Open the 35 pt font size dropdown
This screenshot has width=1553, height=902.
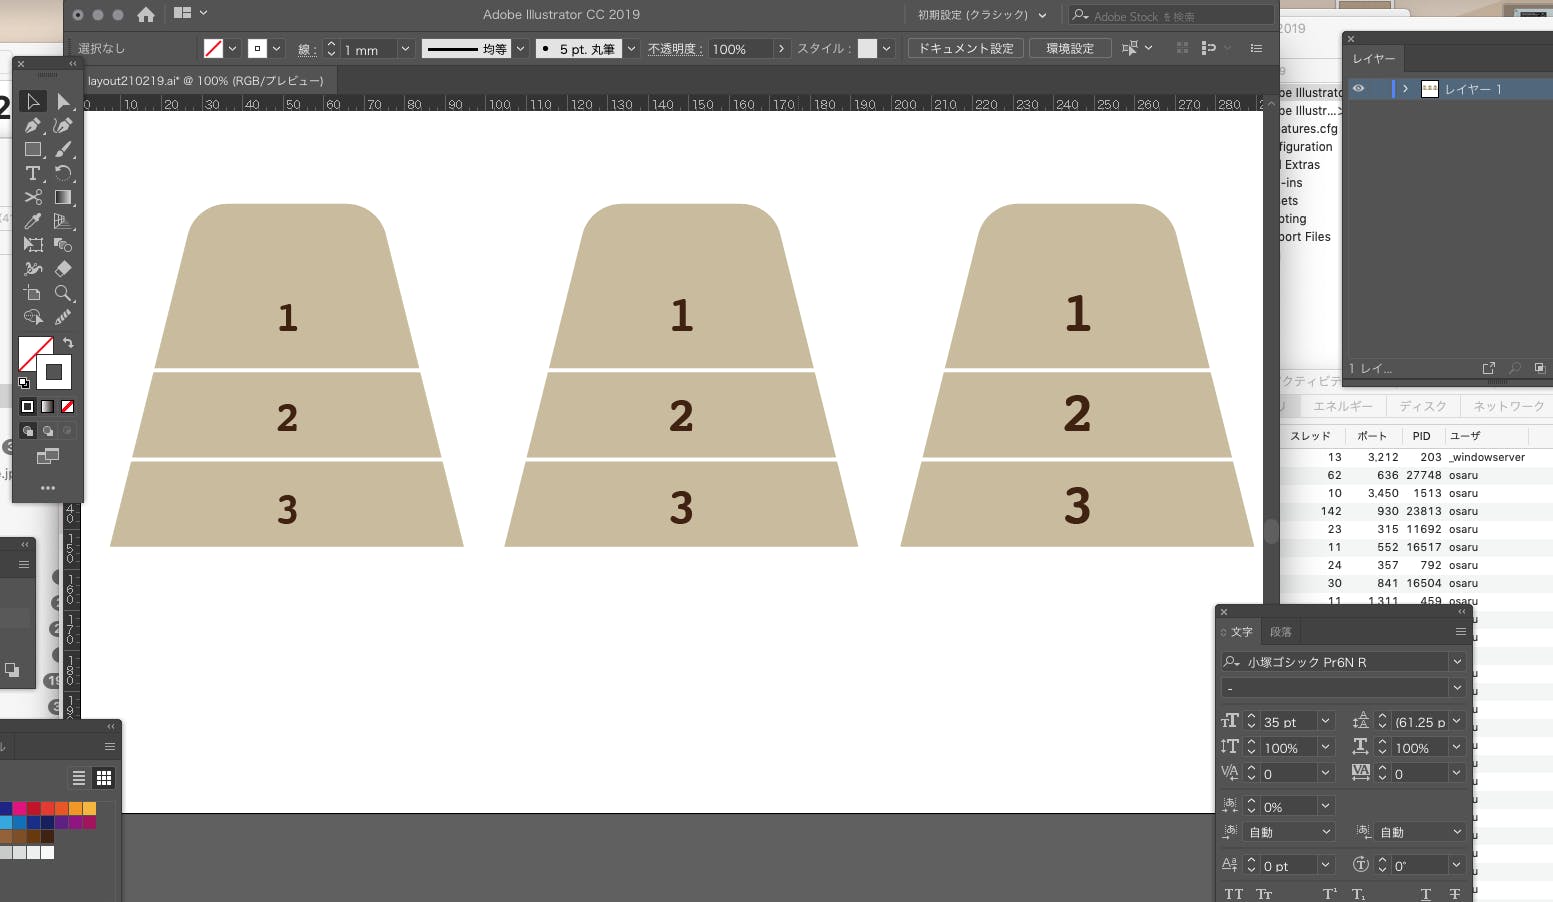1325,722
